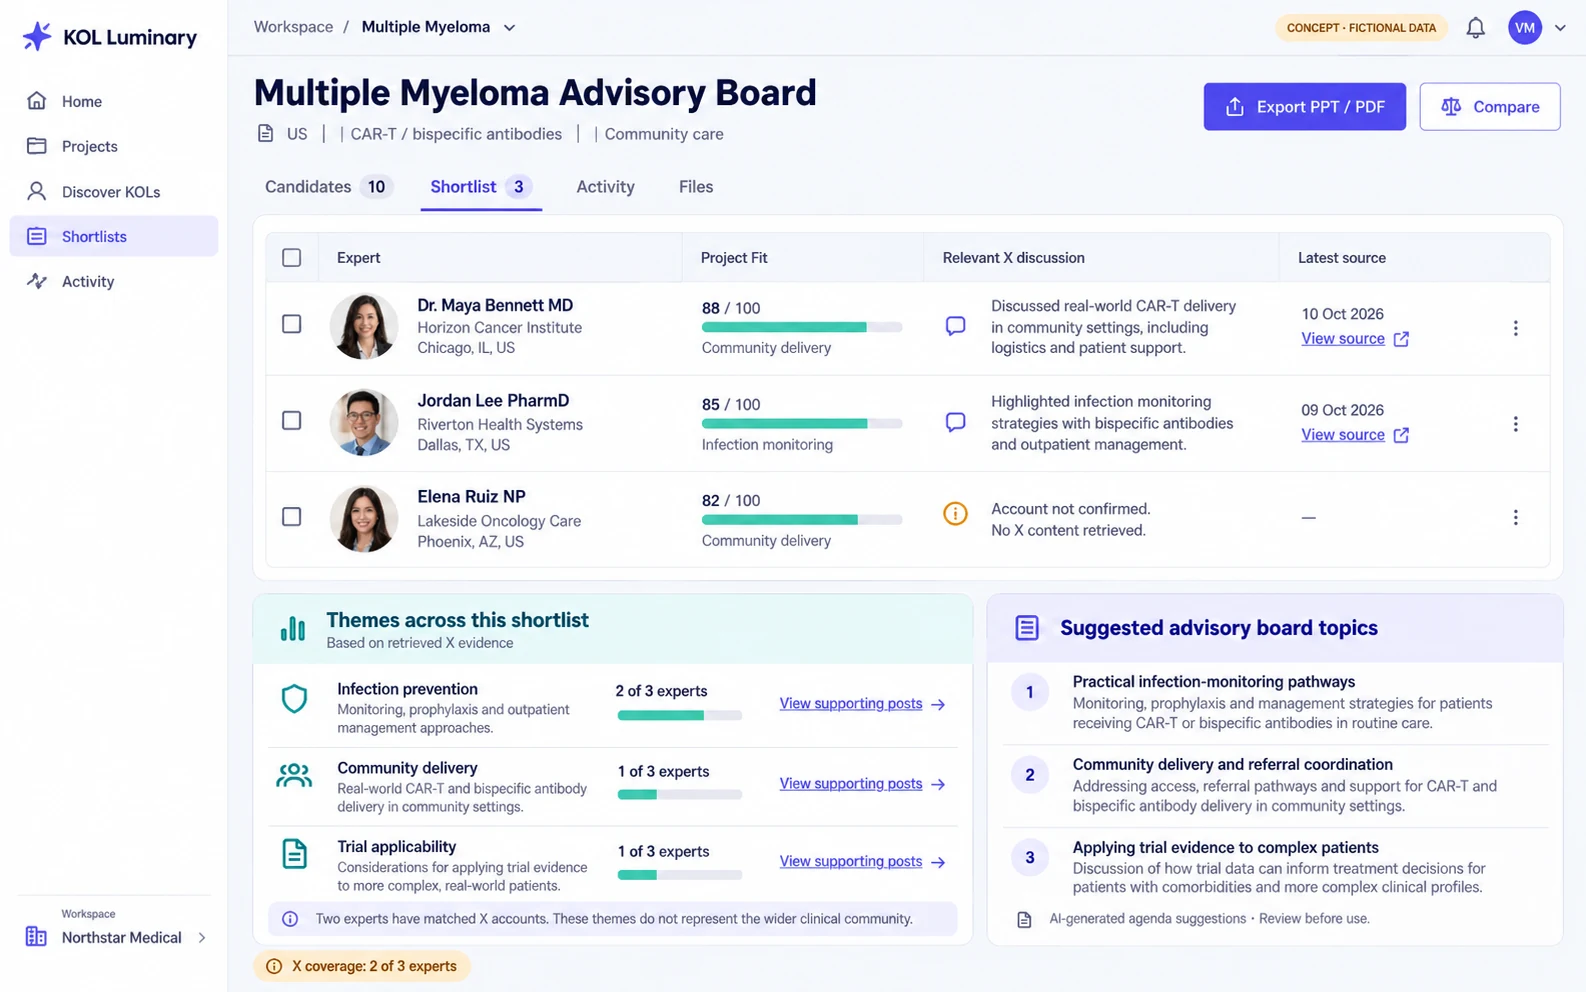1586x992 pixels.
Task: Click the Community delivery people icon
Action: pyautogui.click(x=294, y=775)
